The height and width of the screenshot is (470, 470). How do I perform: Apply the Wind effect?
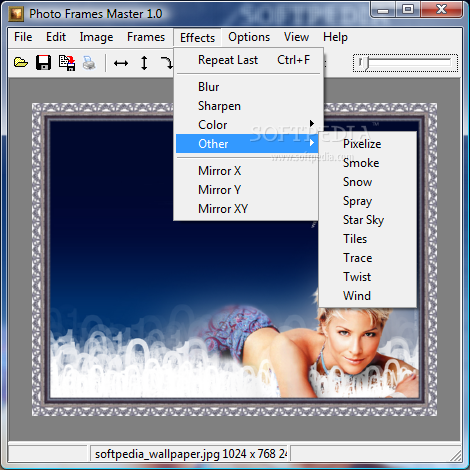point(368,296)
